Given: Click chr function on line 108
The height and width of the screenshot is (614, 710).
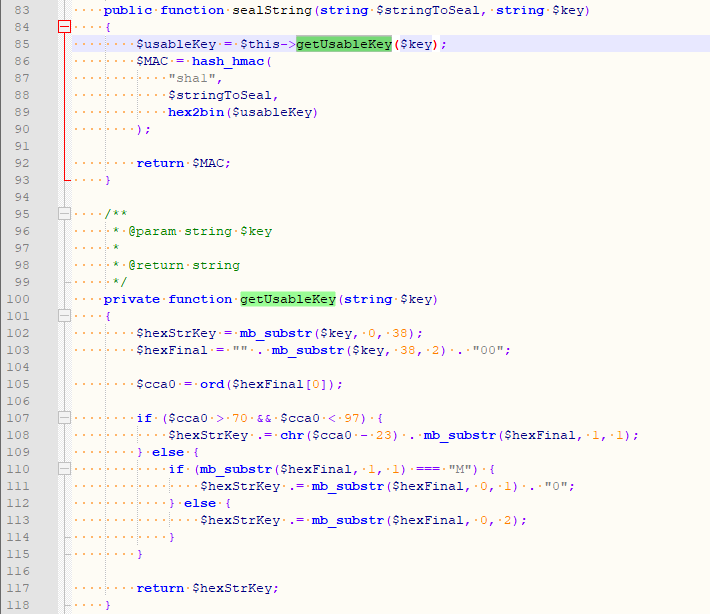Looking at the screenshot, I should click(x=292, y=435).
